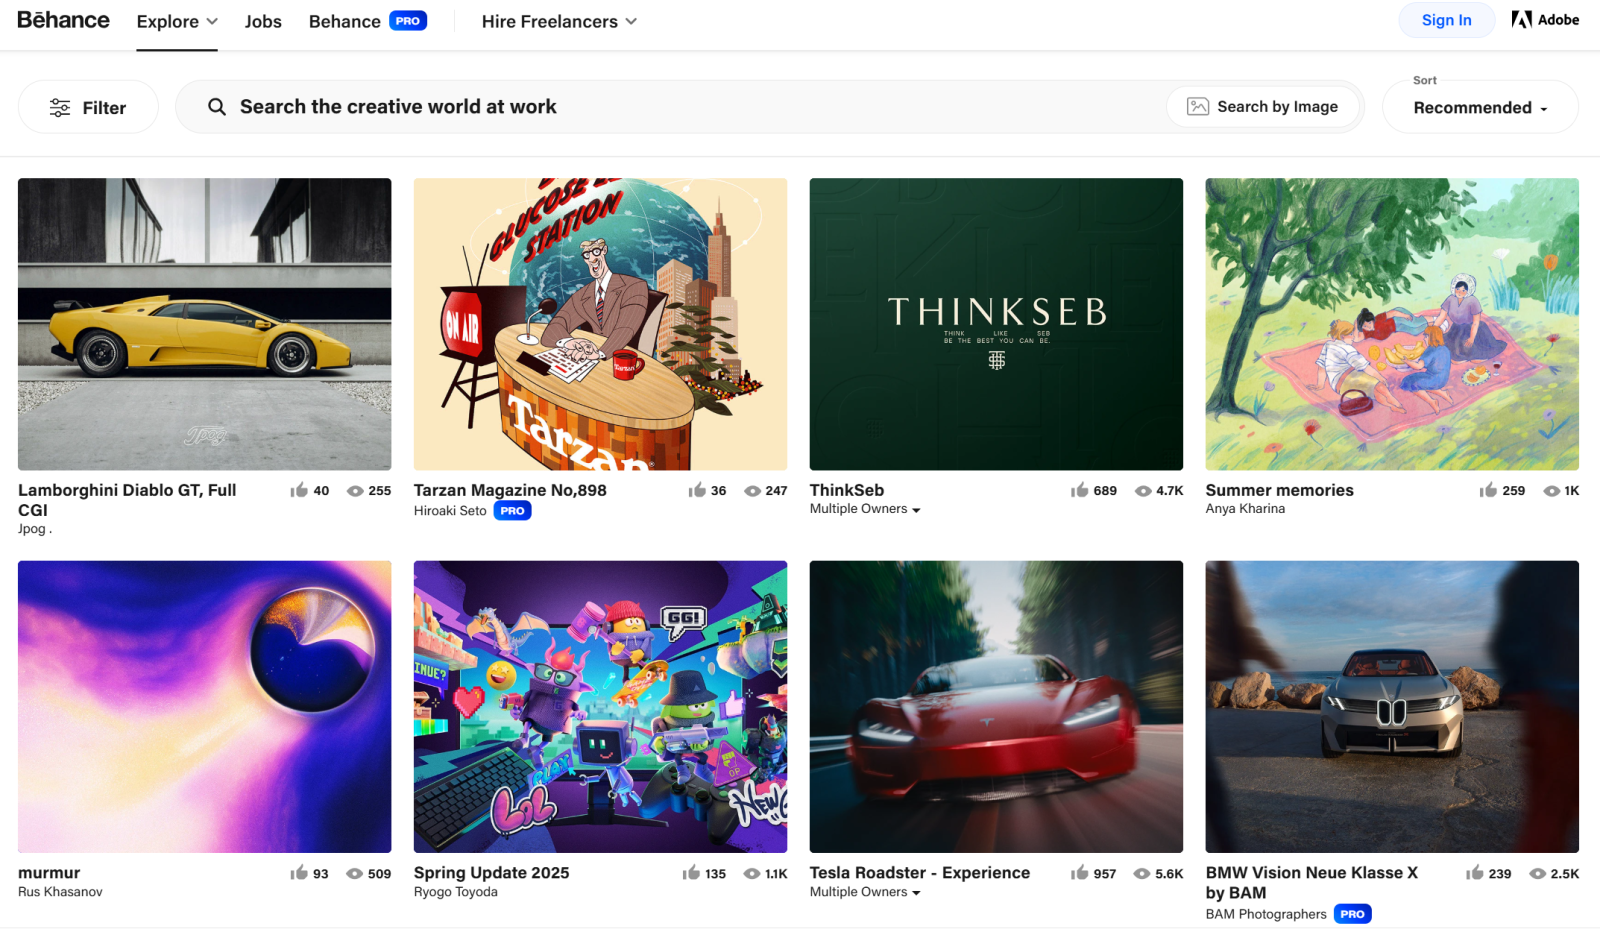This screenshot has width=1600, height=929.
Task: Open the red Tesla Roadster thumbnail
Action: (x=996, y=707)
